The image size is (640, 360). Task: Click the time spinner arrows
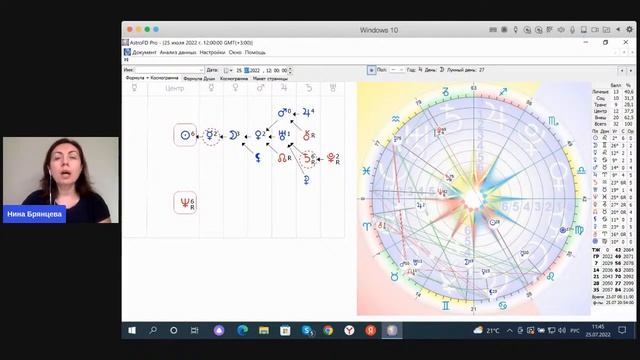point(290,70)
